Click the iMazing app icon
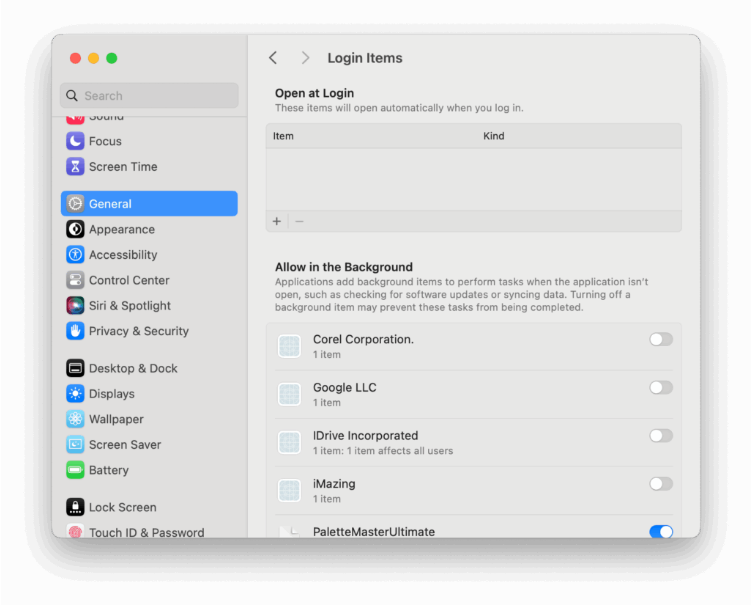 (x=289, y=491)
